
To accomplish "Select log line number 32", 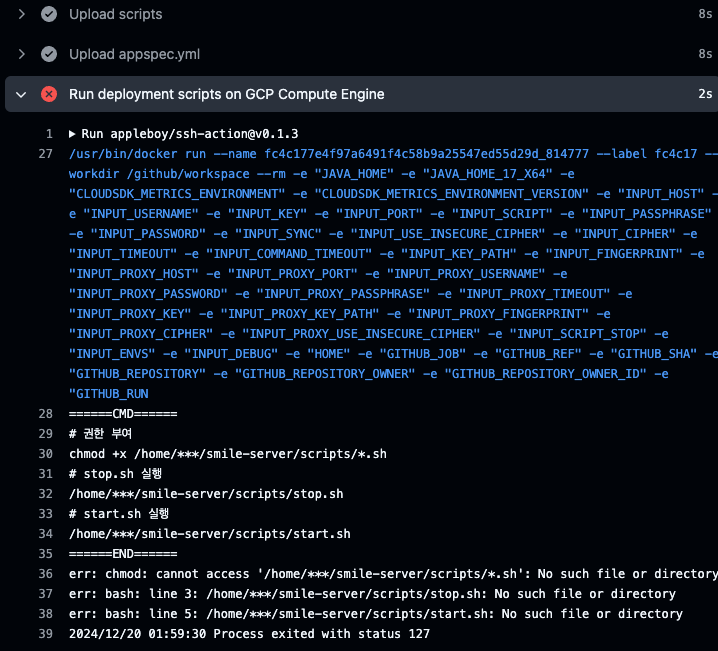I will 46,494.
